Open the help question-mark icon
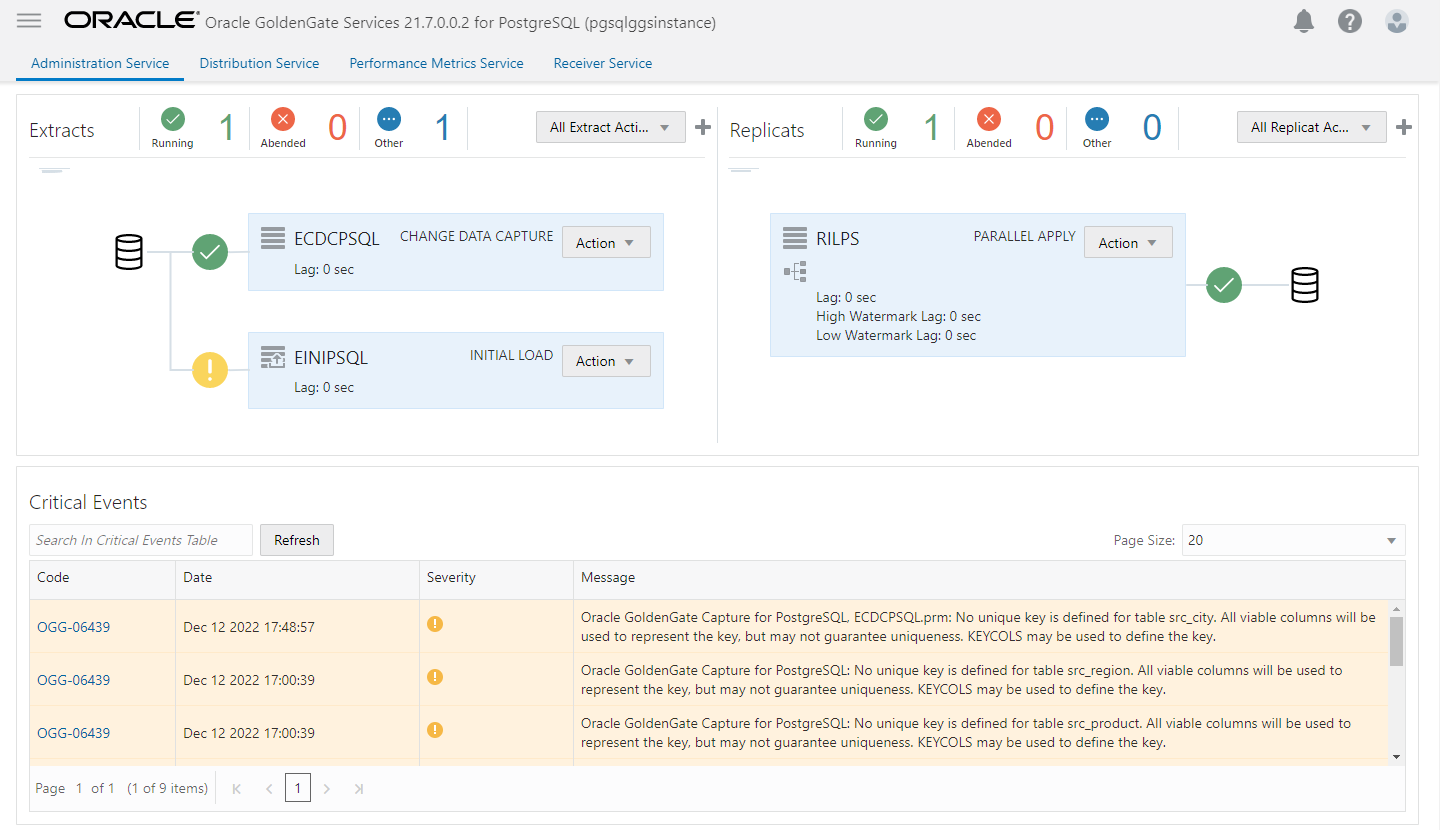Screen dimensions: 1440x830 (1350, 20)
